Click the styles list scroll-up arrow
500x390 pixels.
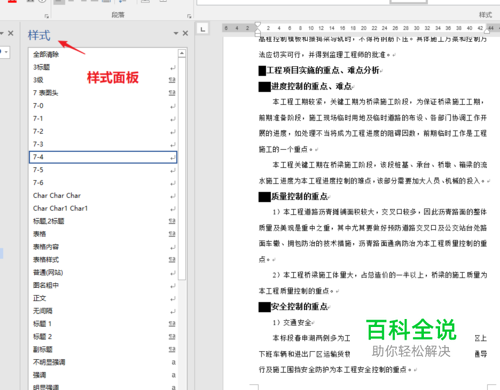click(x=182, y=53)
